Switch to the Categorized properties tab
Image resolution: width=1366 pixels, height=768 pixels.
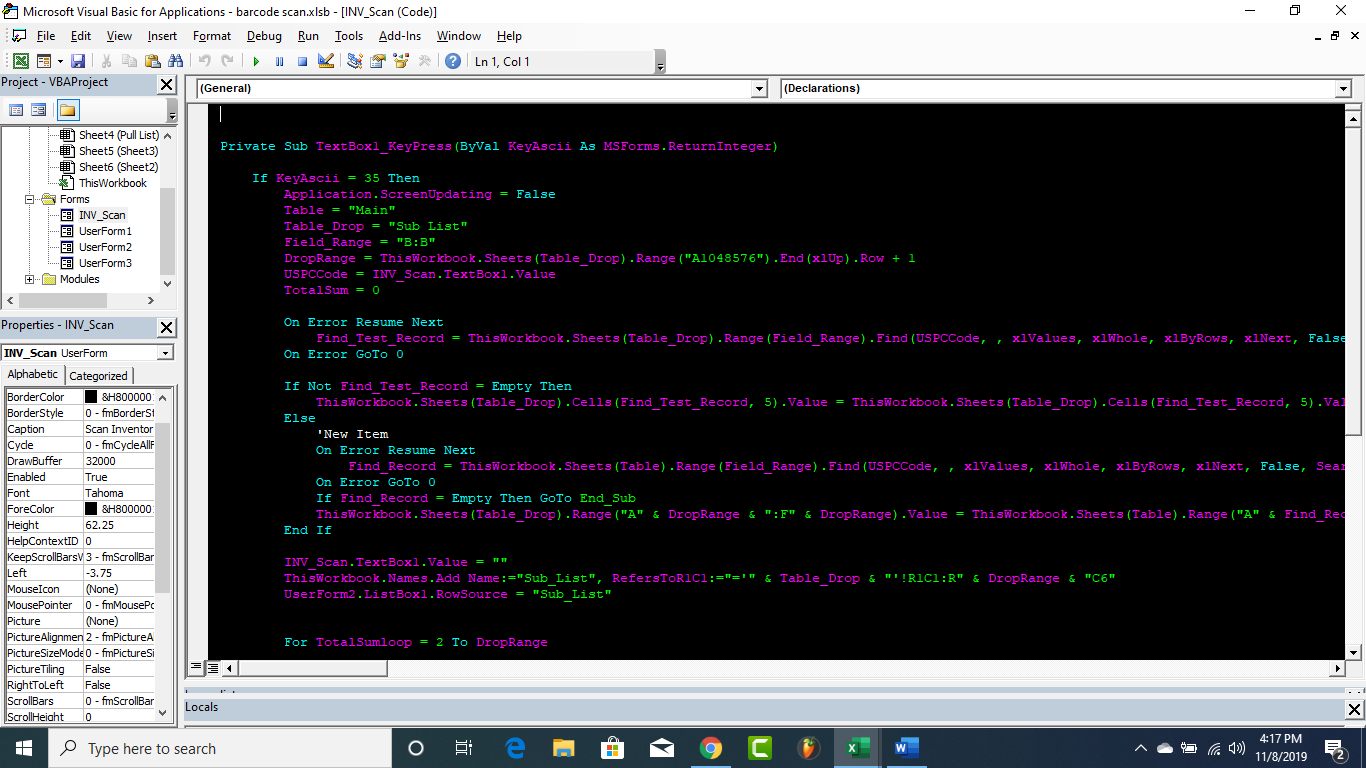click(x=98, y=375)
